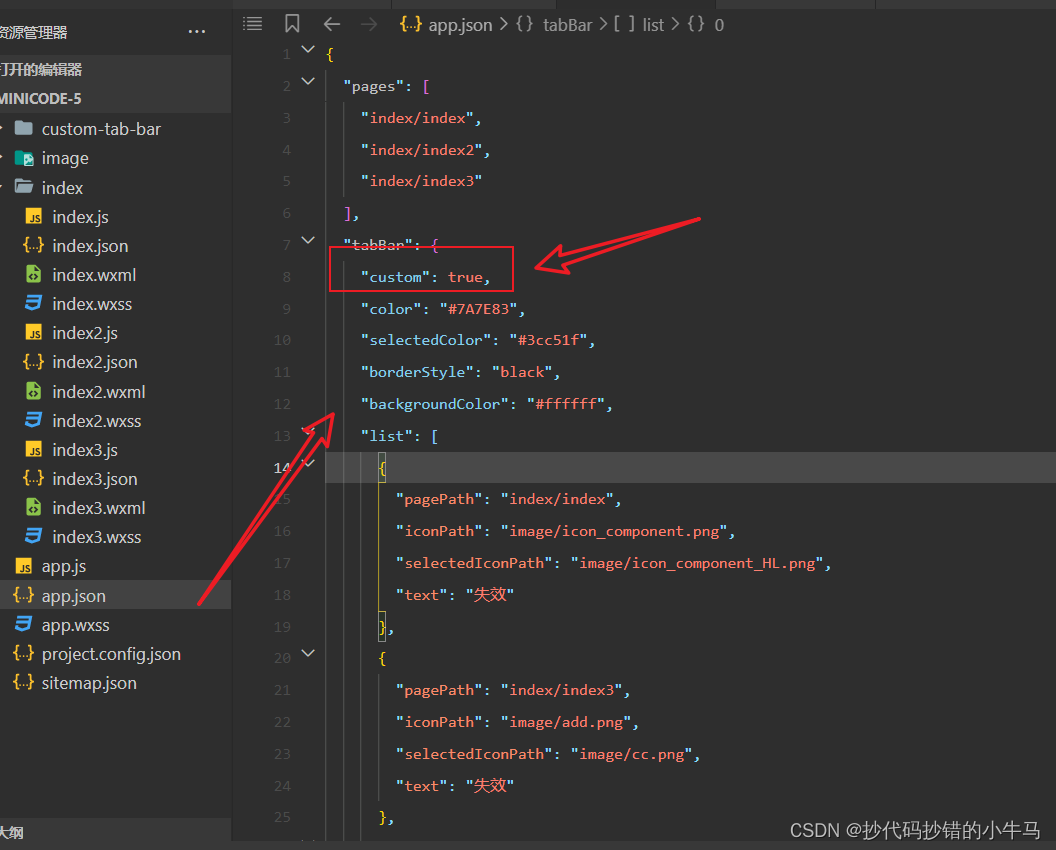Click the JSON braces icon beside index.json

34,245
